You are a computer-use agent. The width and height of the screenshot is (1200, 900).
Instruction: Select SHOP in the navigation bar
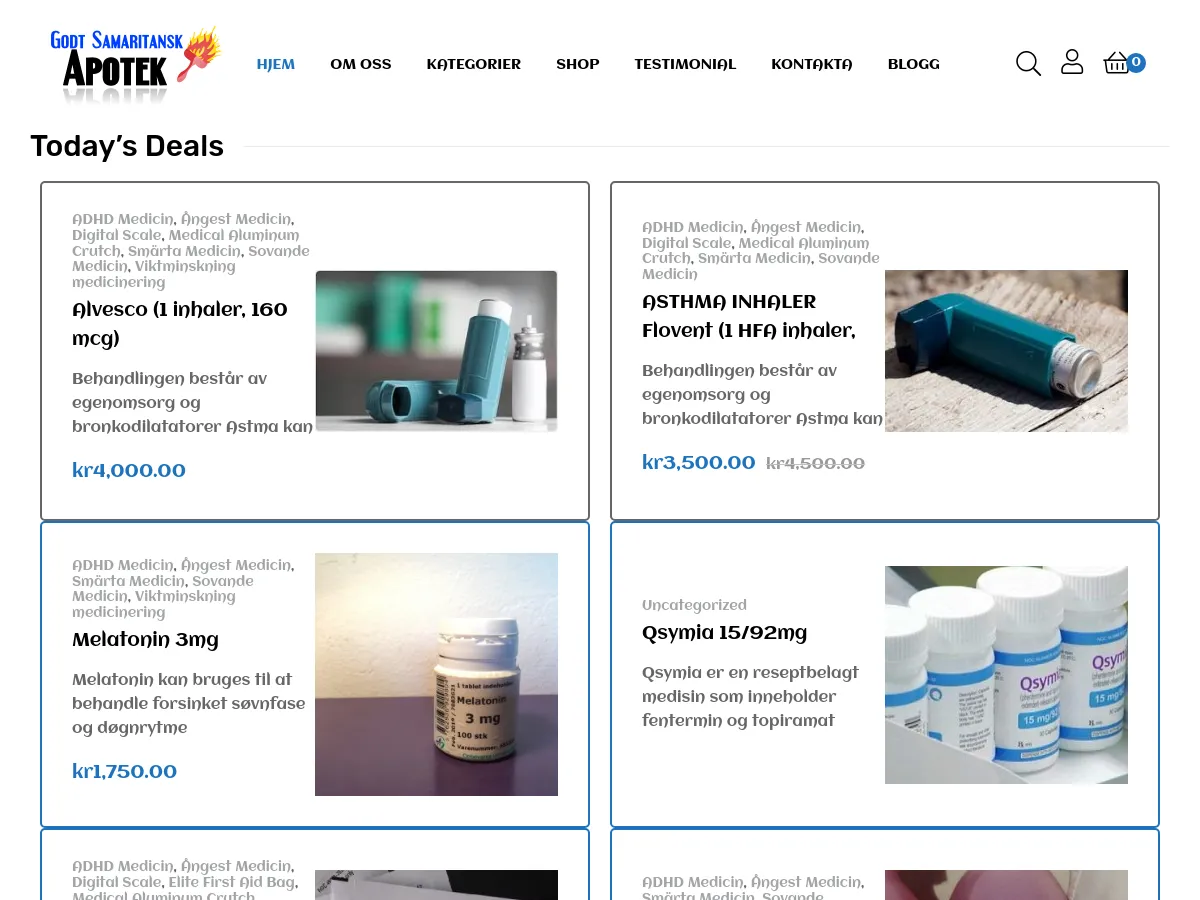pos(578,64)
